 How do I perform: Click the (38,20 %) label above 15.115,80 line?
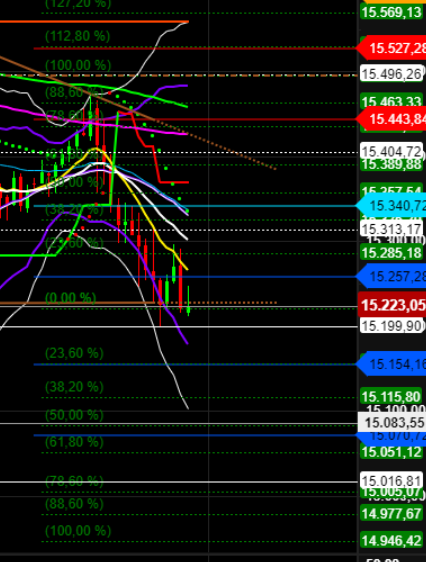(74, 387)
